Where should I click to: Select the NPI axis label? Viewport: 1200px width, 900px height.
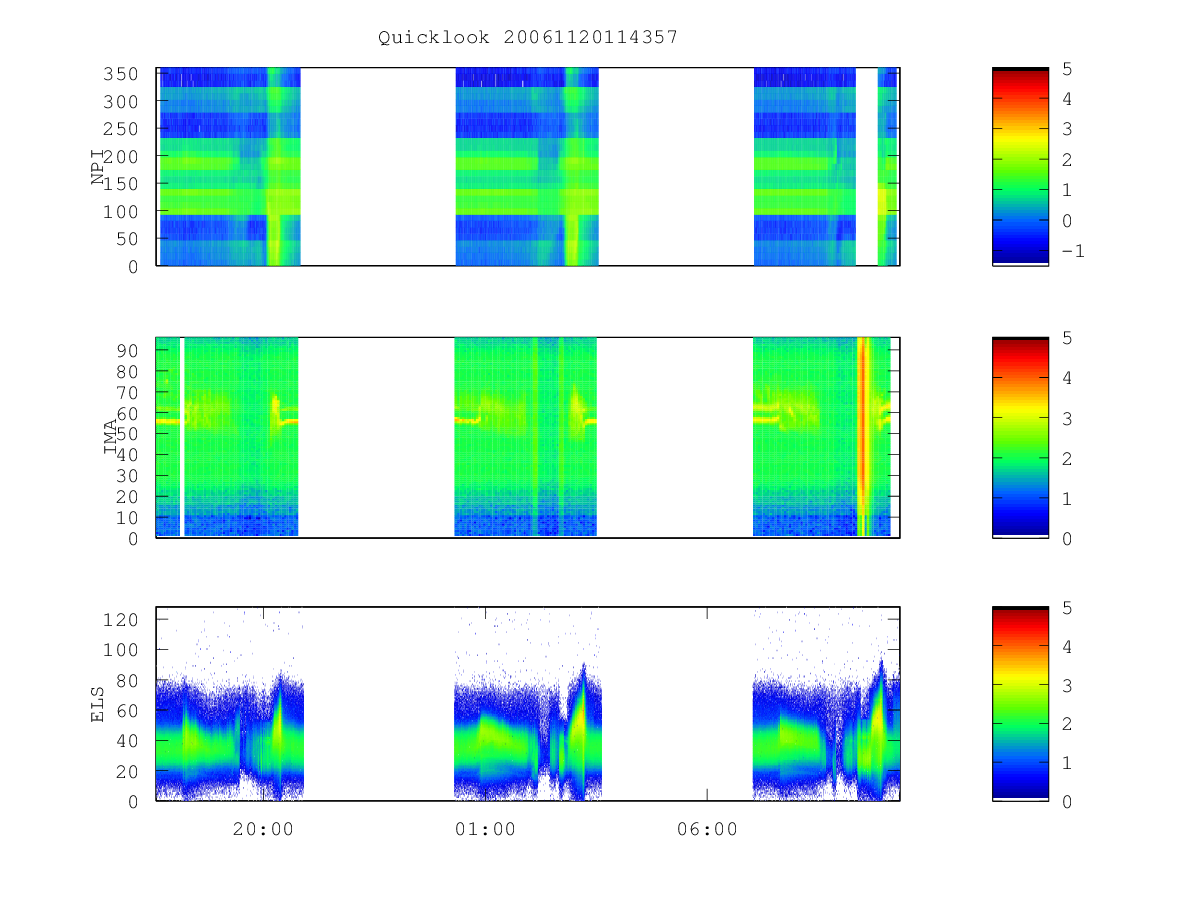coord(99,167)
